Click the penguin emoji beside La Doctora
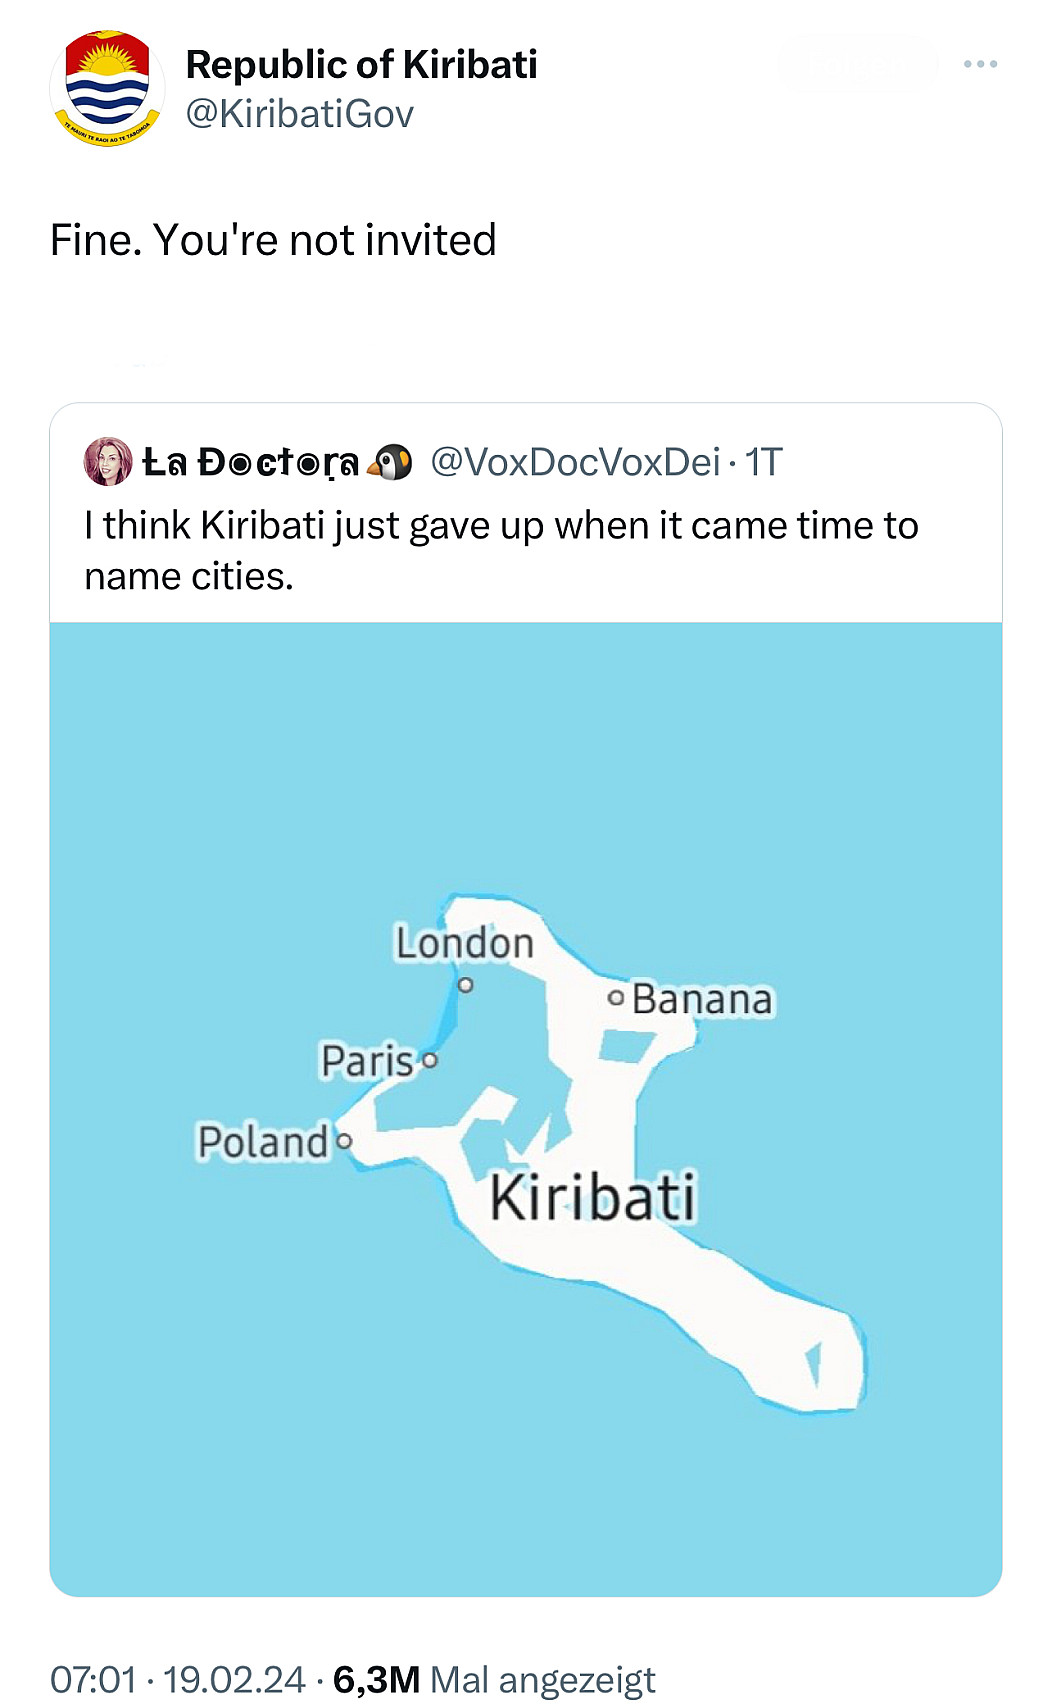This screenshot has width=1052, height=1704. tap(390, 462)
